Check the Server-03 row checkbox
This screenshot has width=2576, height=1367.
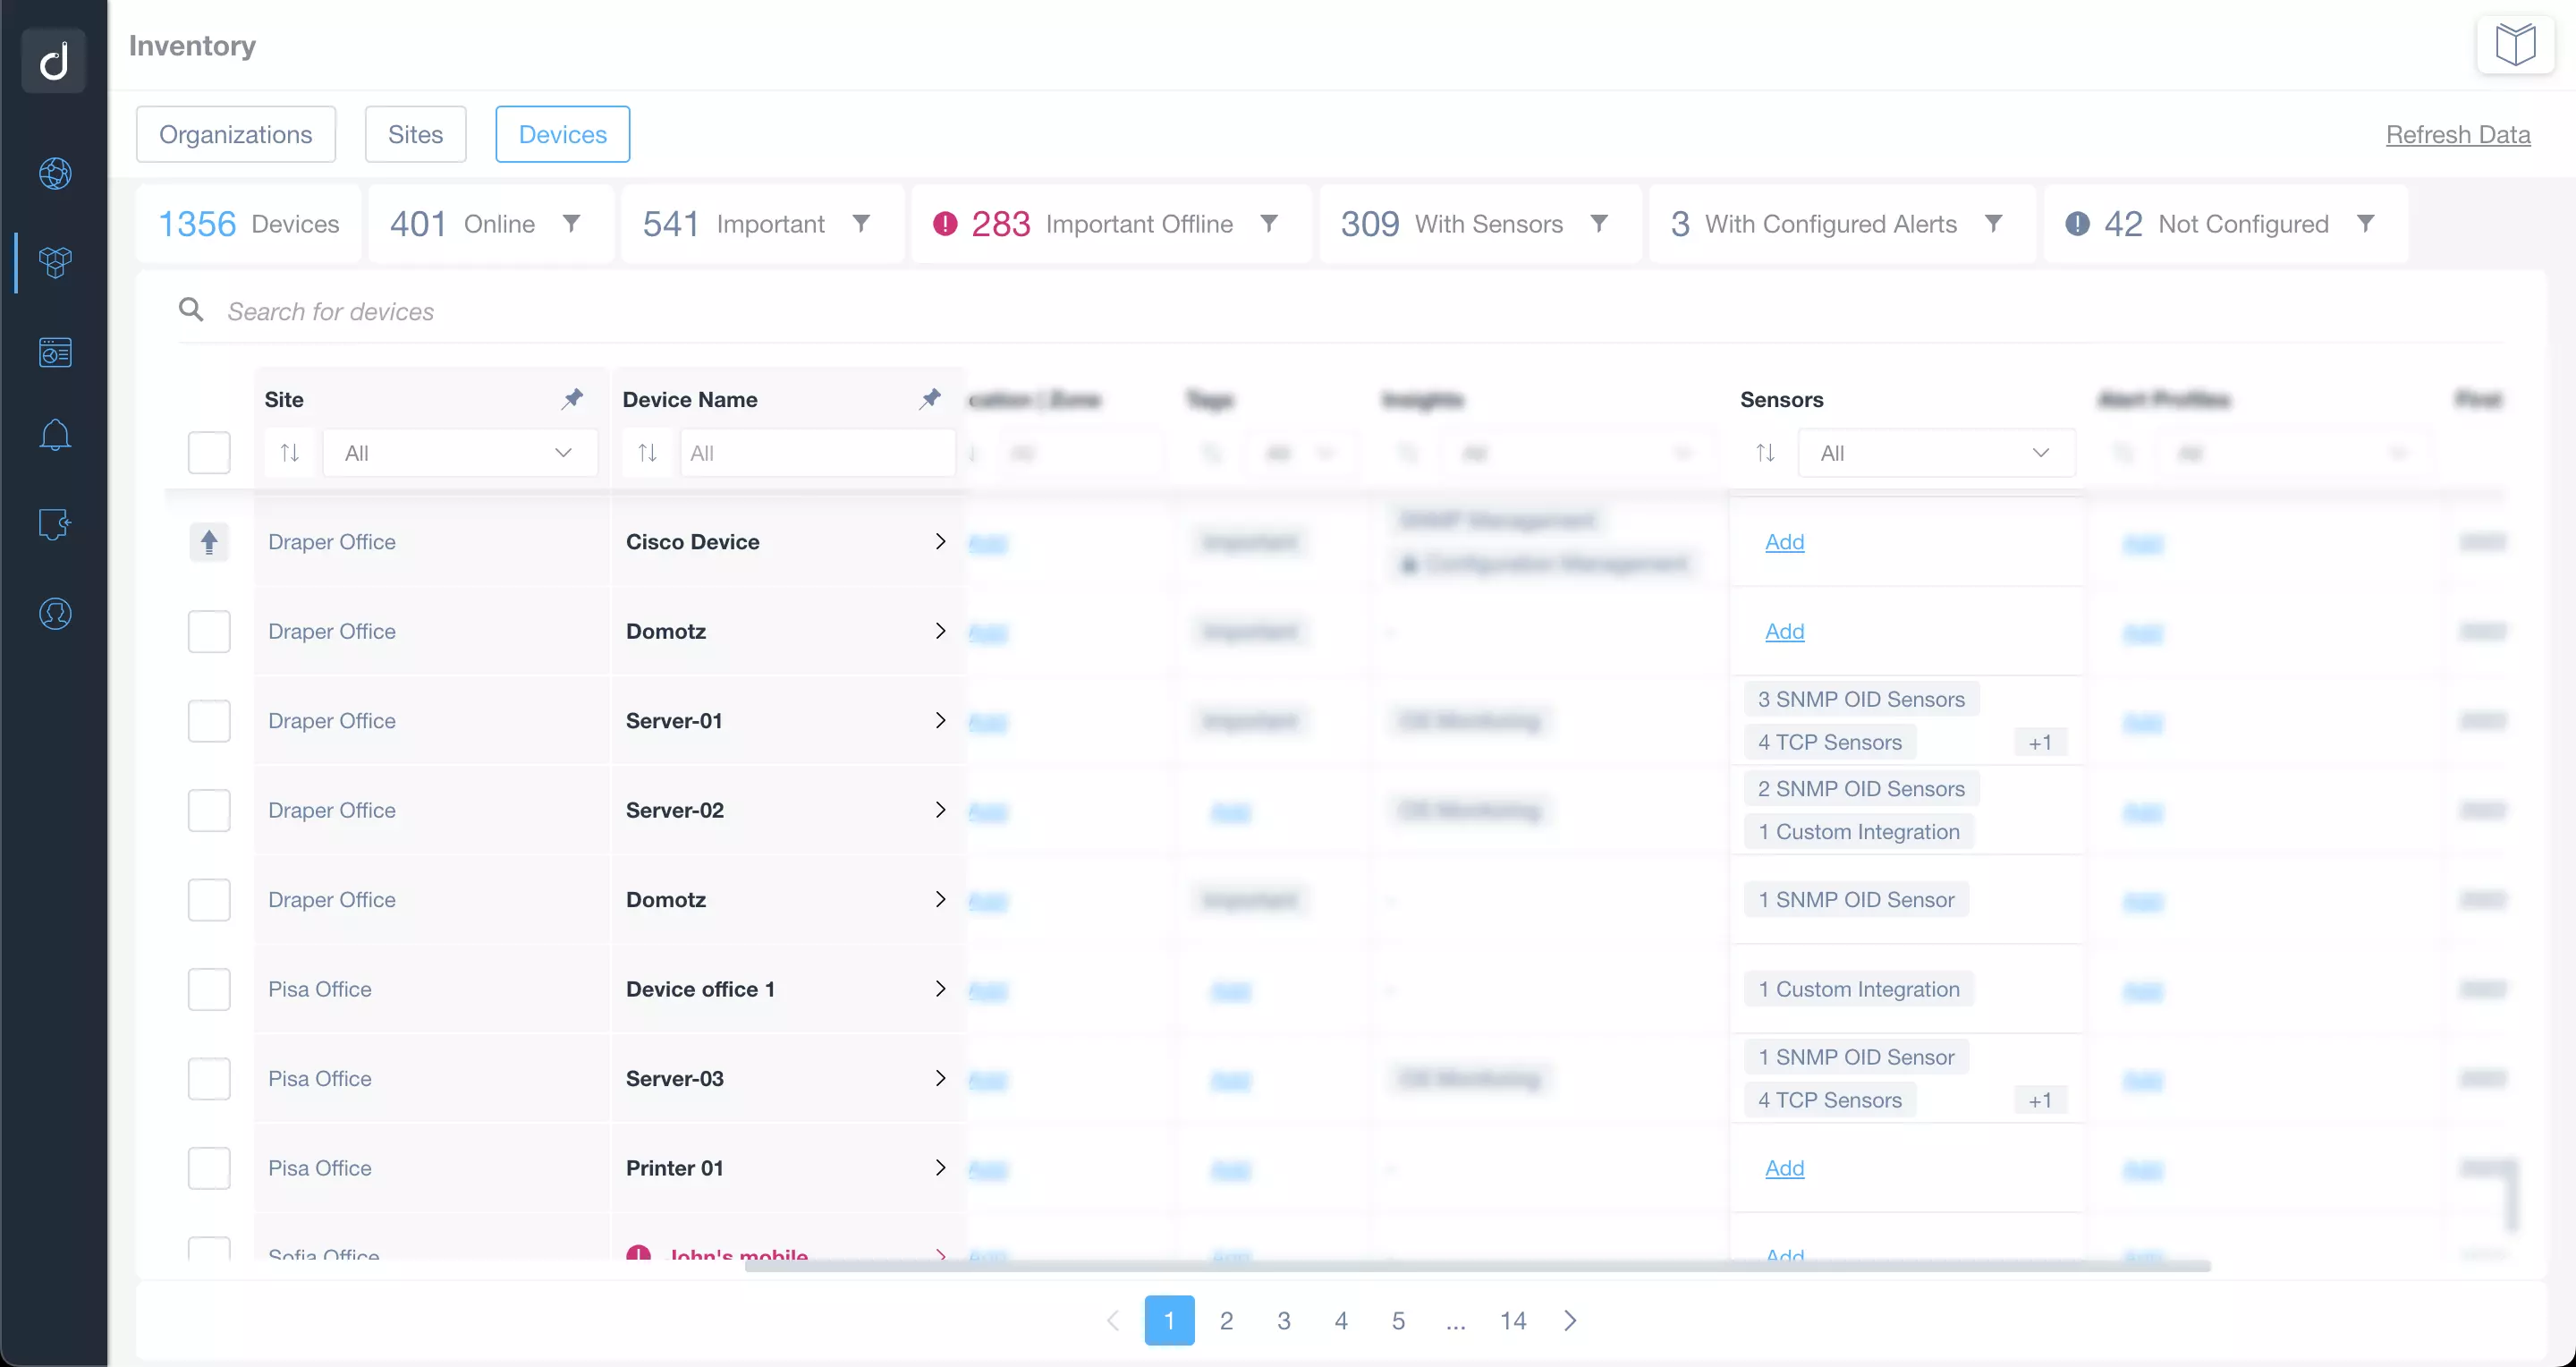(209, 1079)
